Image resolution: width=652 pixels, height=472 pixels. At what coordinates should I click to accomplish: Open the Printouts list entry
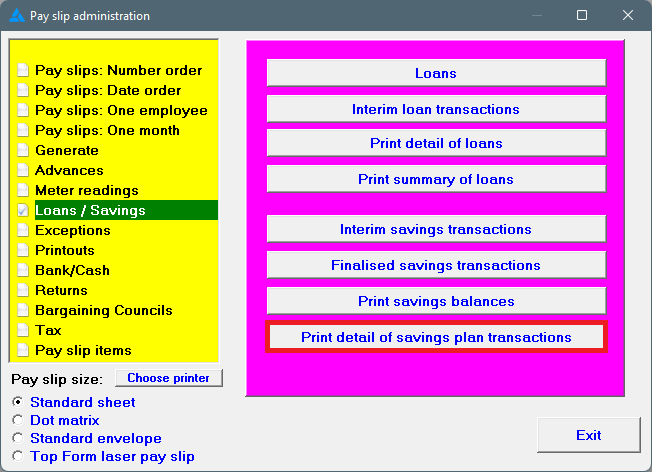65,250
